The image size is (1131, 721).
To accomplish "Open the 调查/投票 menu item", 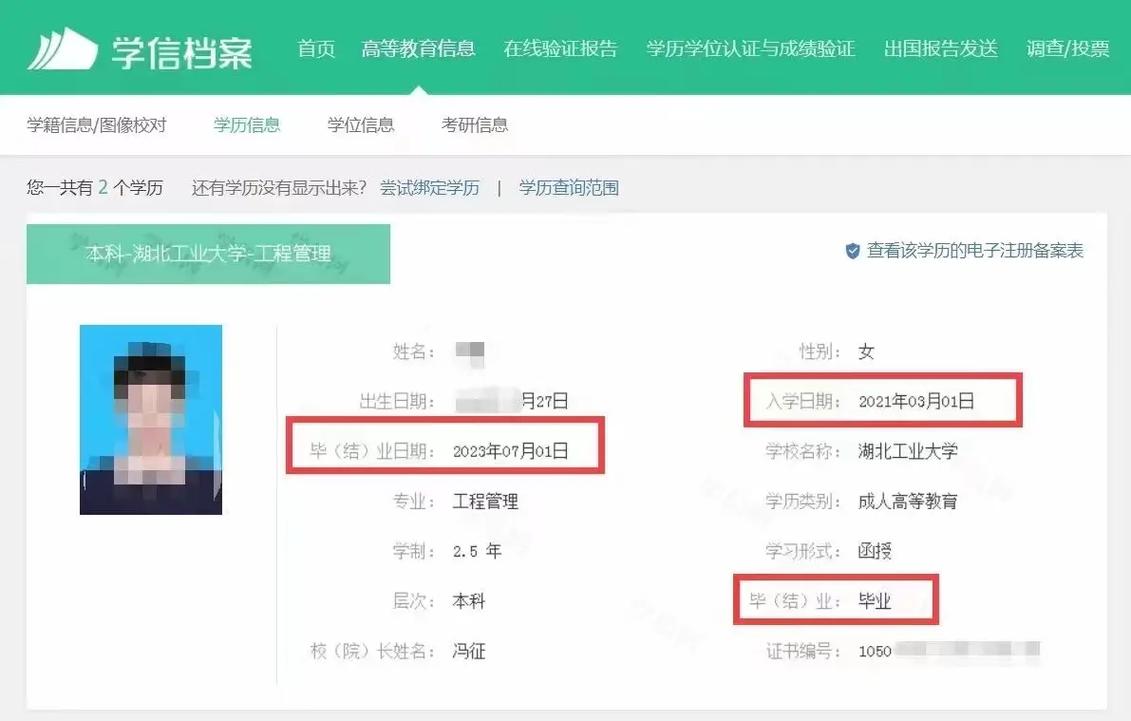I will (x=1068, y=48).
